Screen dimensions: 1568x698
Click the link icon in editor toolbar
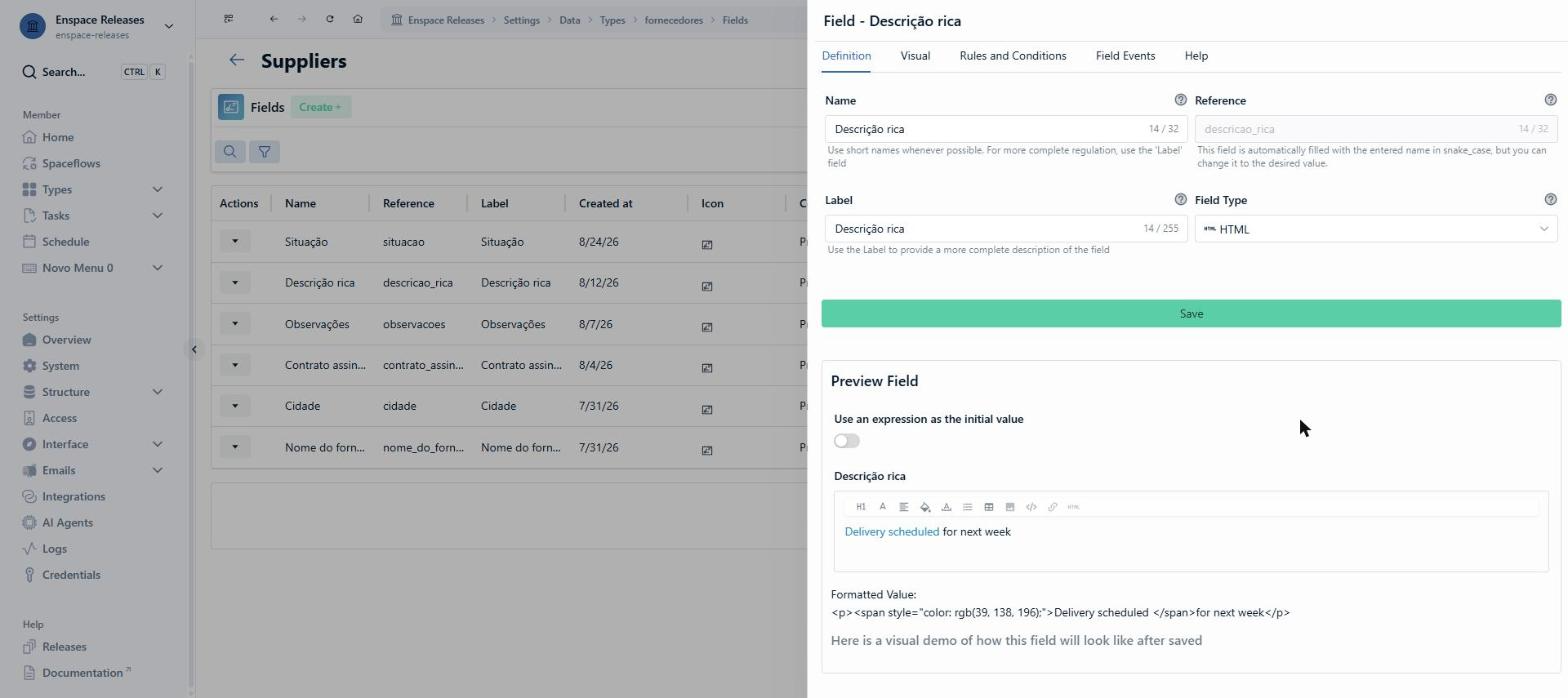tap(1052, 507)
